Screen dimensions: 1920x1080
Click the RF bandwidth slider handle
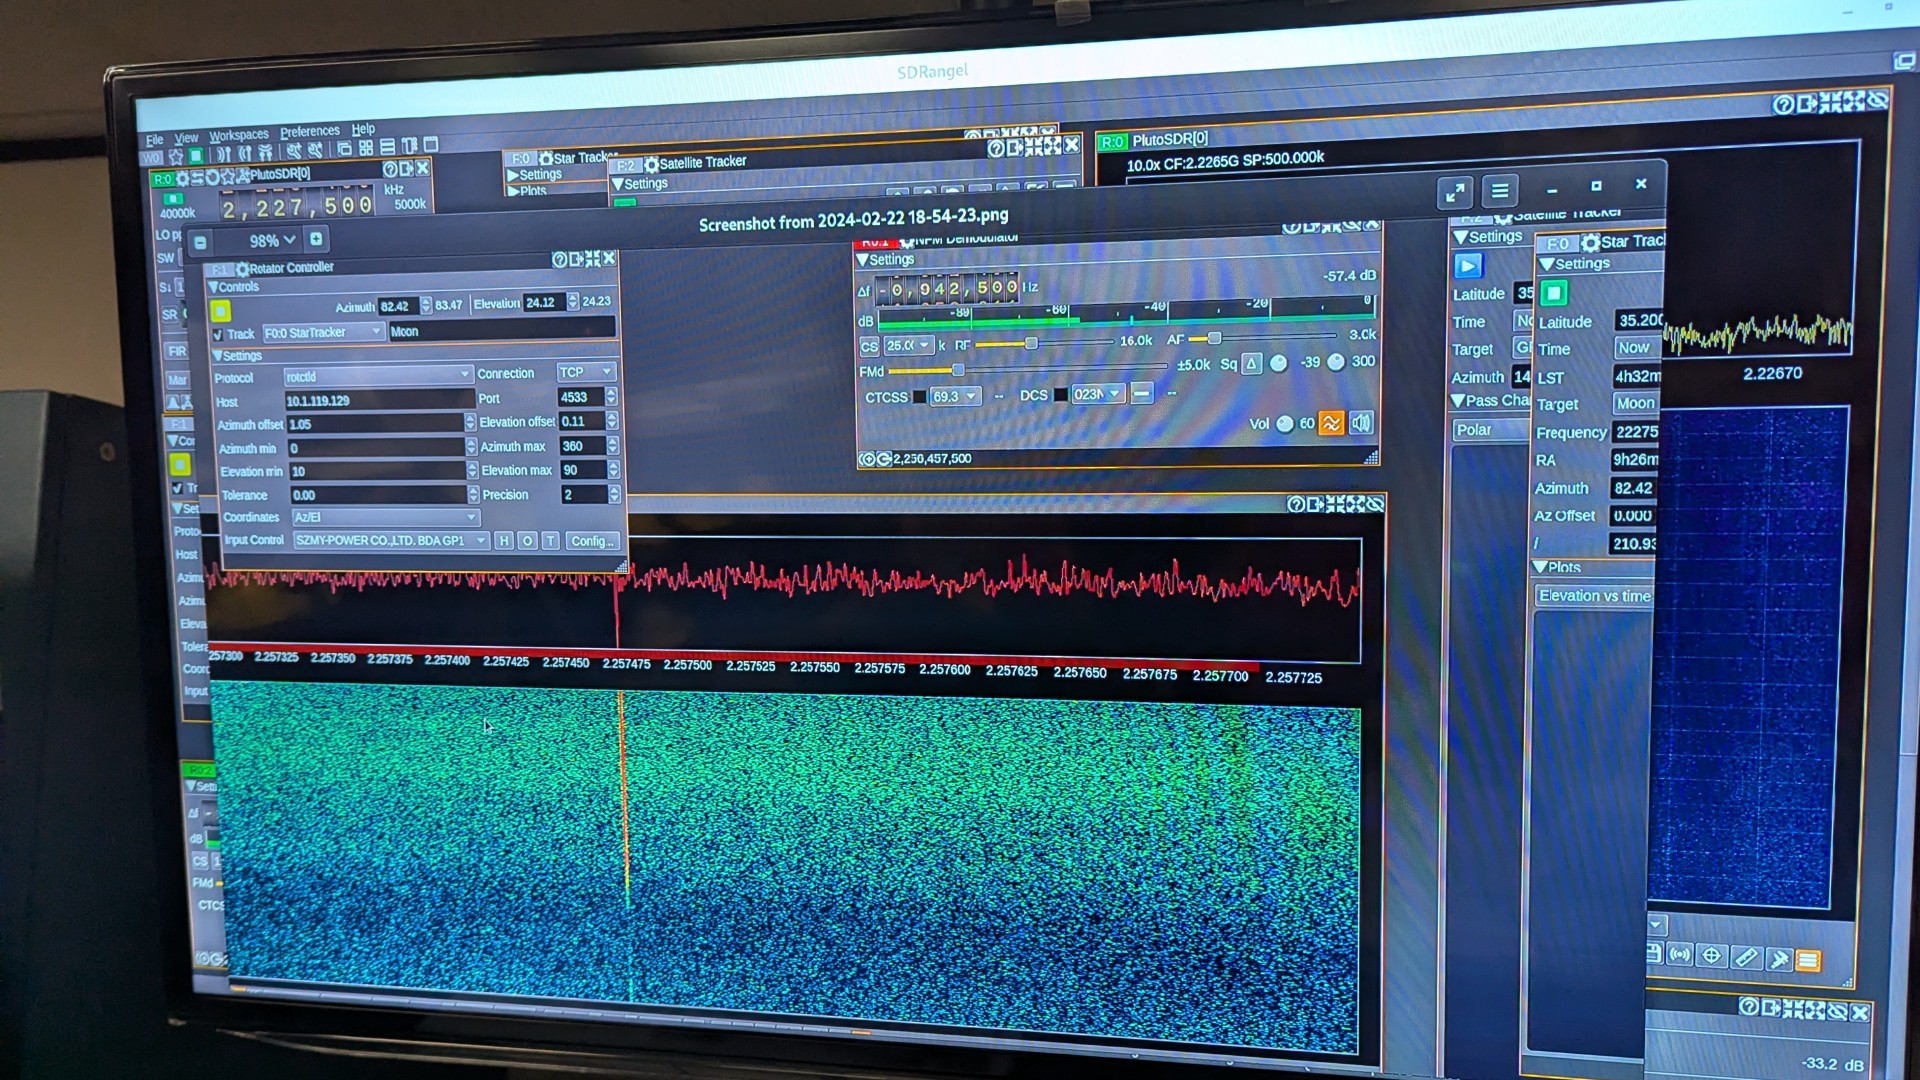click(x=1031, y=343)
